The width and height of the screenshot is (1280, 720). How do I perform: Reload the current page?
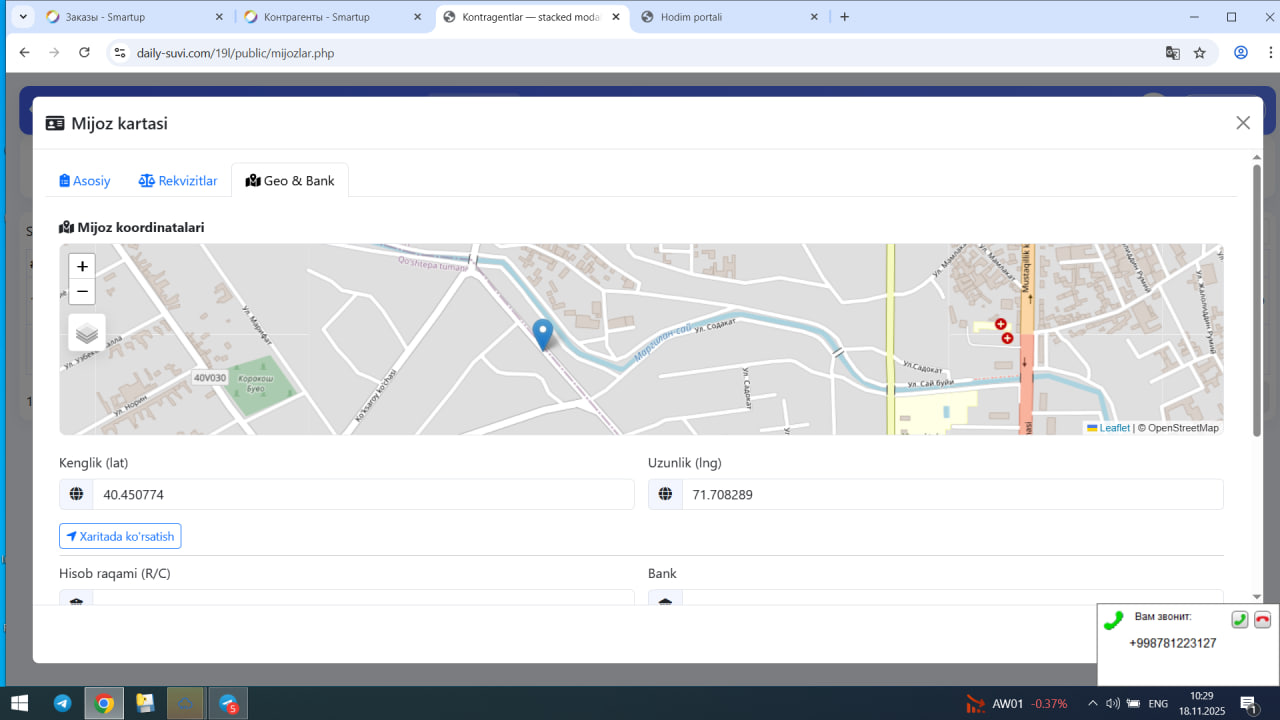pyautogui.click(x=84, y=53)
